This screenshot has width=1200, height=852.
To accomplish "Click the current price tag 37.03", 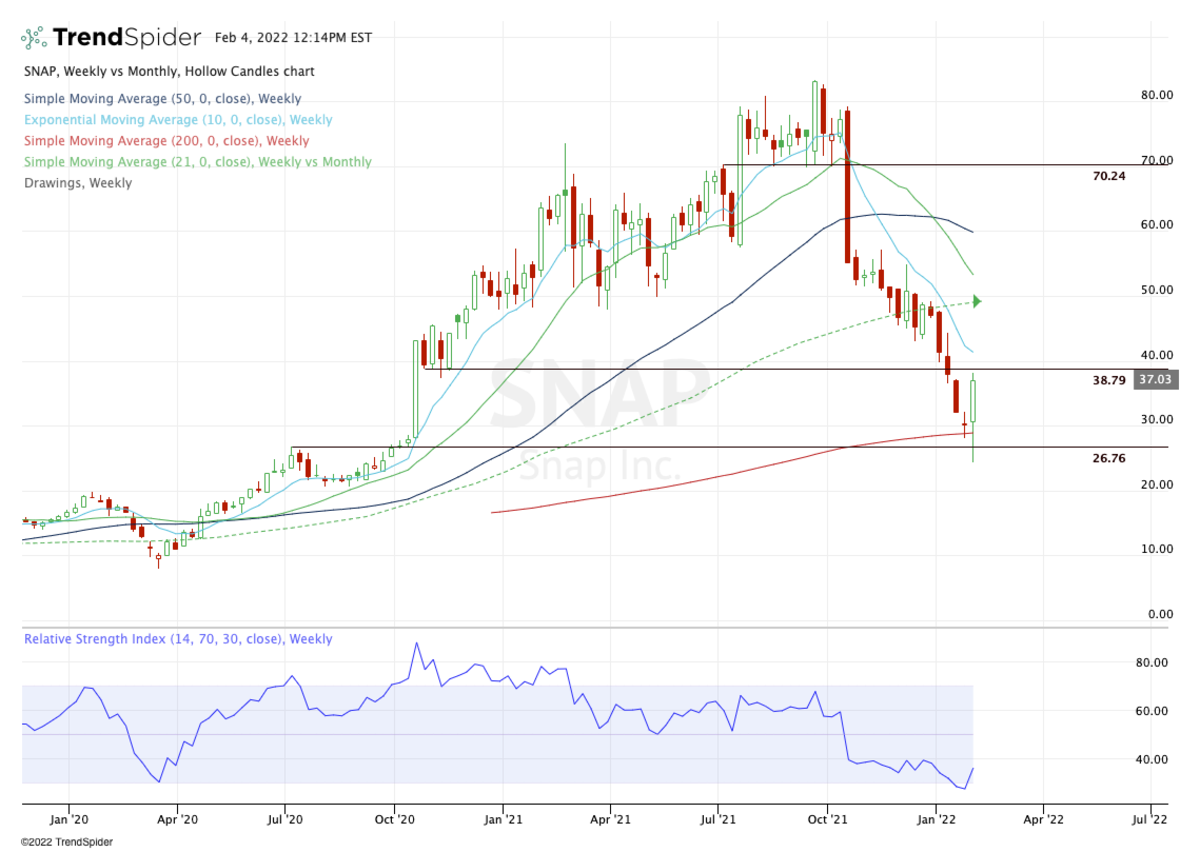I will tap(1154, 380).
